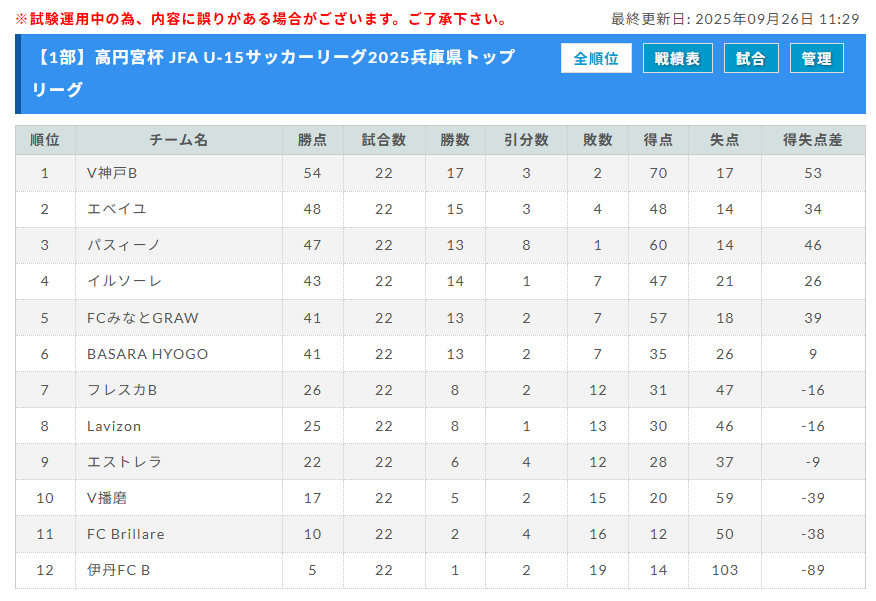The height and width of the screenshot is (601, 876).
Task: Open the FCみなとGRAW team row
Action: [x=143, y=318]
